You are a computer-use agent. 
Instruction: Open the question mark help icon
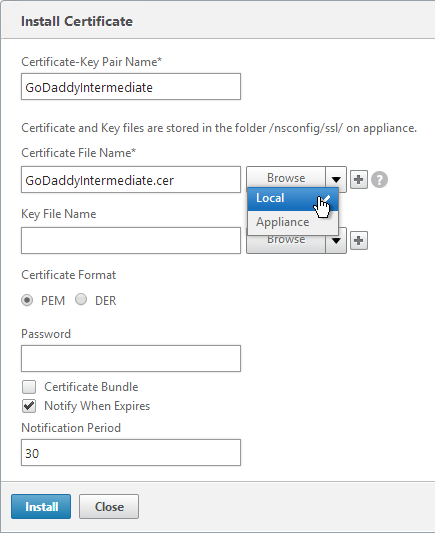click(x=379, y=179)
